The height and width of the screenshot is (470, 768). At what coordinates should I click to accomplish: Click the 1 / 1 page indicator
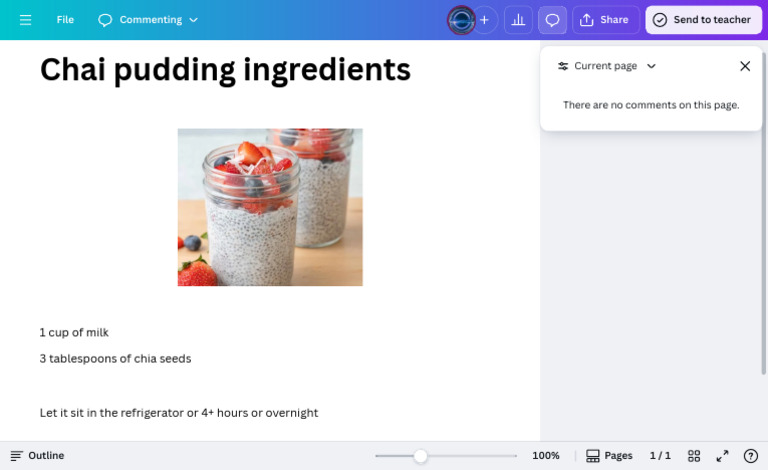[x=660, y=456]
